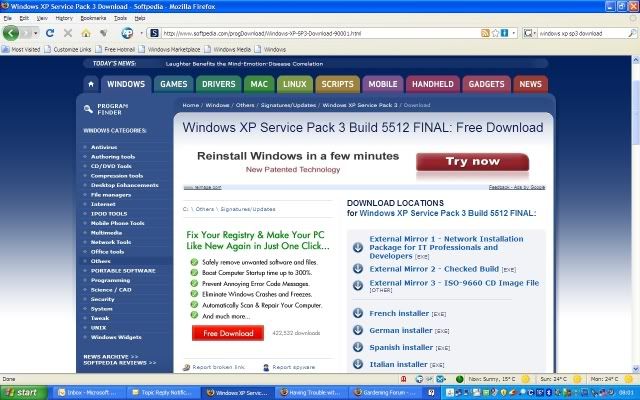This screenshot has width=640, height=400.
Task: Click the blue info icon in address bar
Action: click(504, 33)
